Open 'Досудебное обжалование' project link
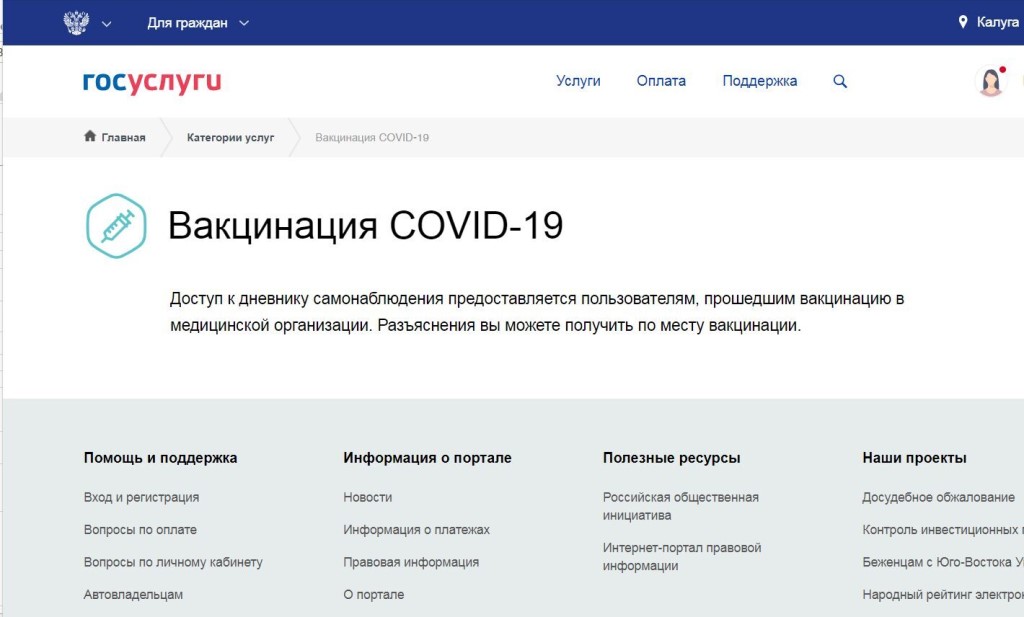 pos(938,497)
